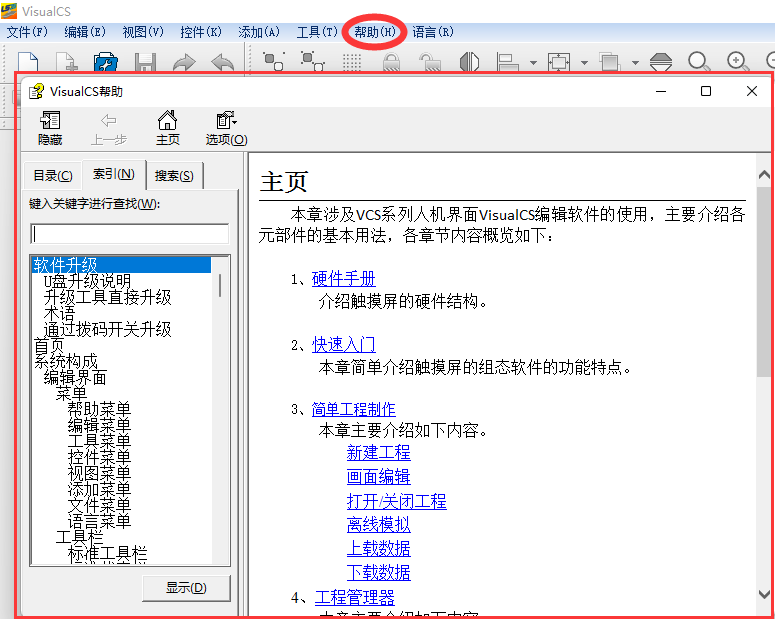The image size is (775, 619).
Task: Click the zoom in magnifier with plus
Action: coord(738,62)
